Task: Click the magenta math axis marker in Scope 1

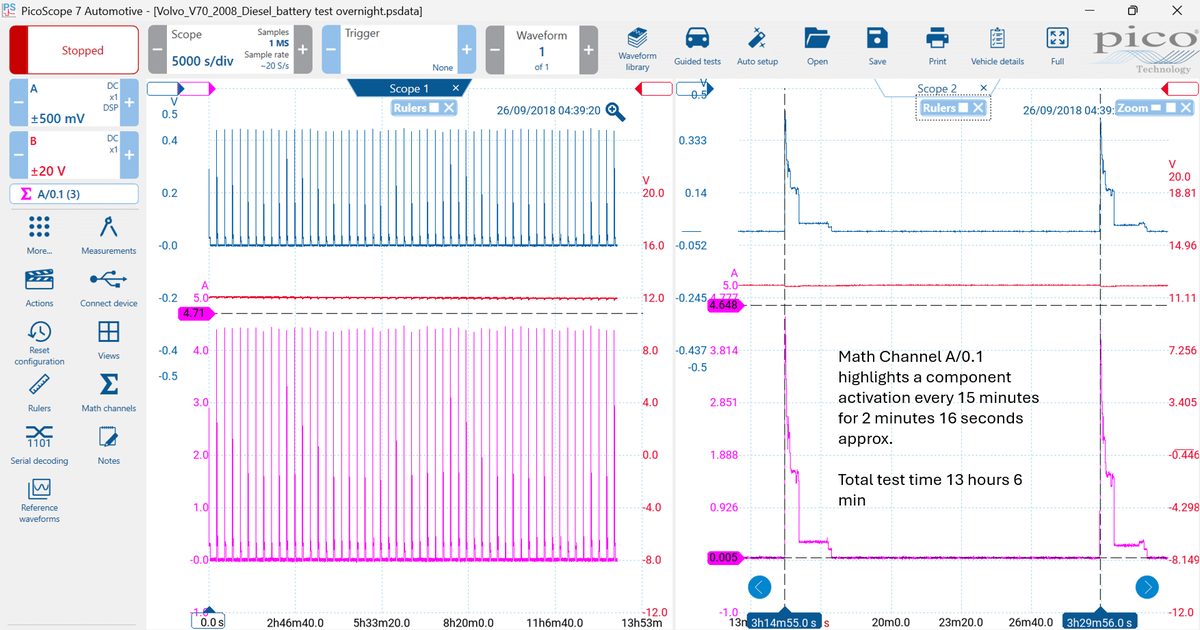Action: [197, 90]
